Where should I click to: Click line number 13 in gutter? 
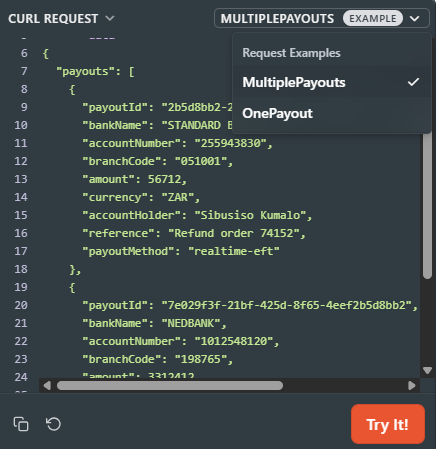[21, 179]
